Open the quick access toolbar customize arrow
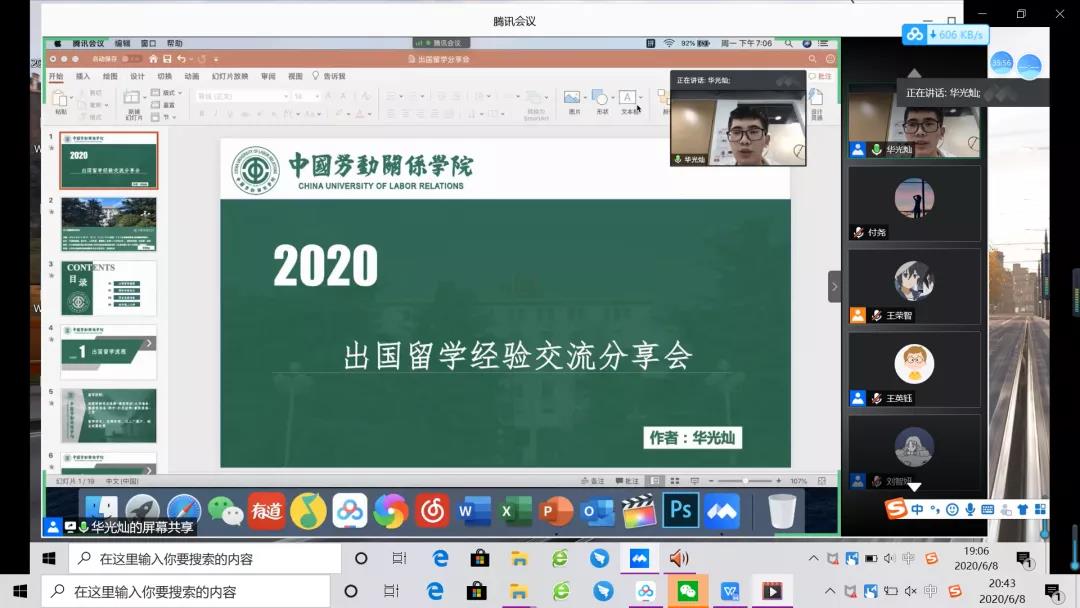This screenshot has height=608, width=1080. coord(216,59)
